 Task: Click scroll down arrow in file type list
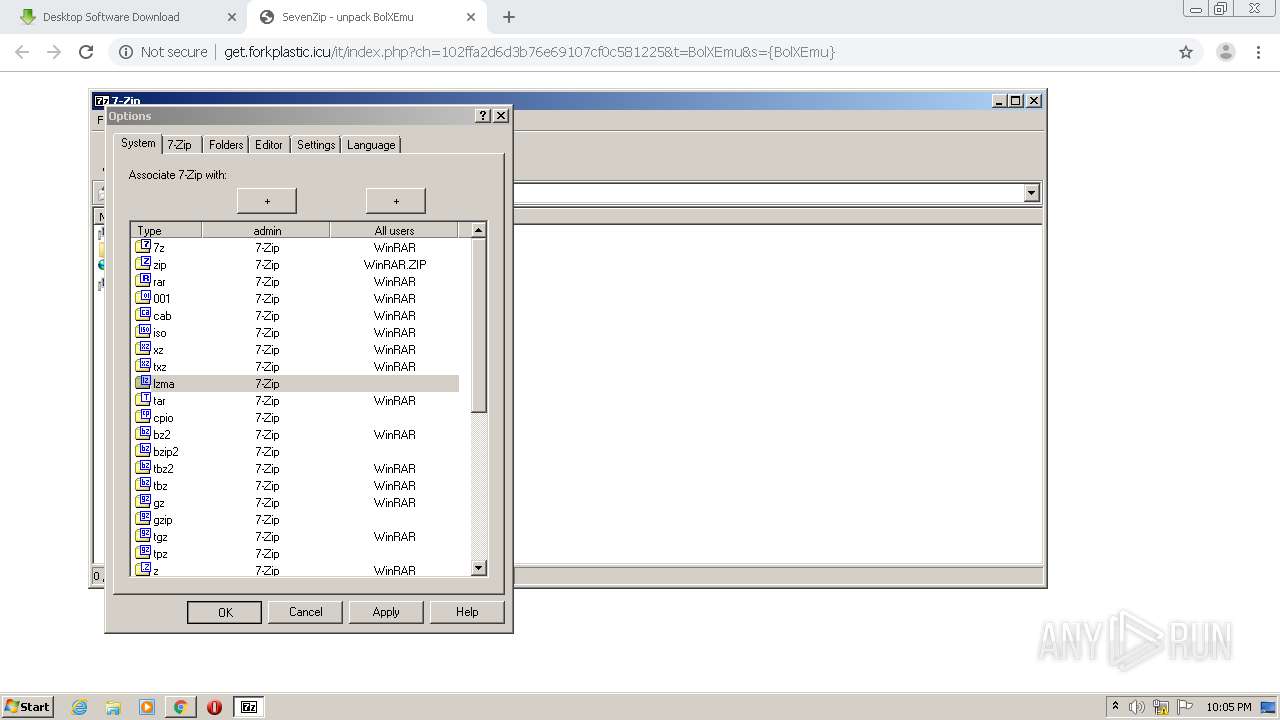pyautogui.click(x=478, y=568)
